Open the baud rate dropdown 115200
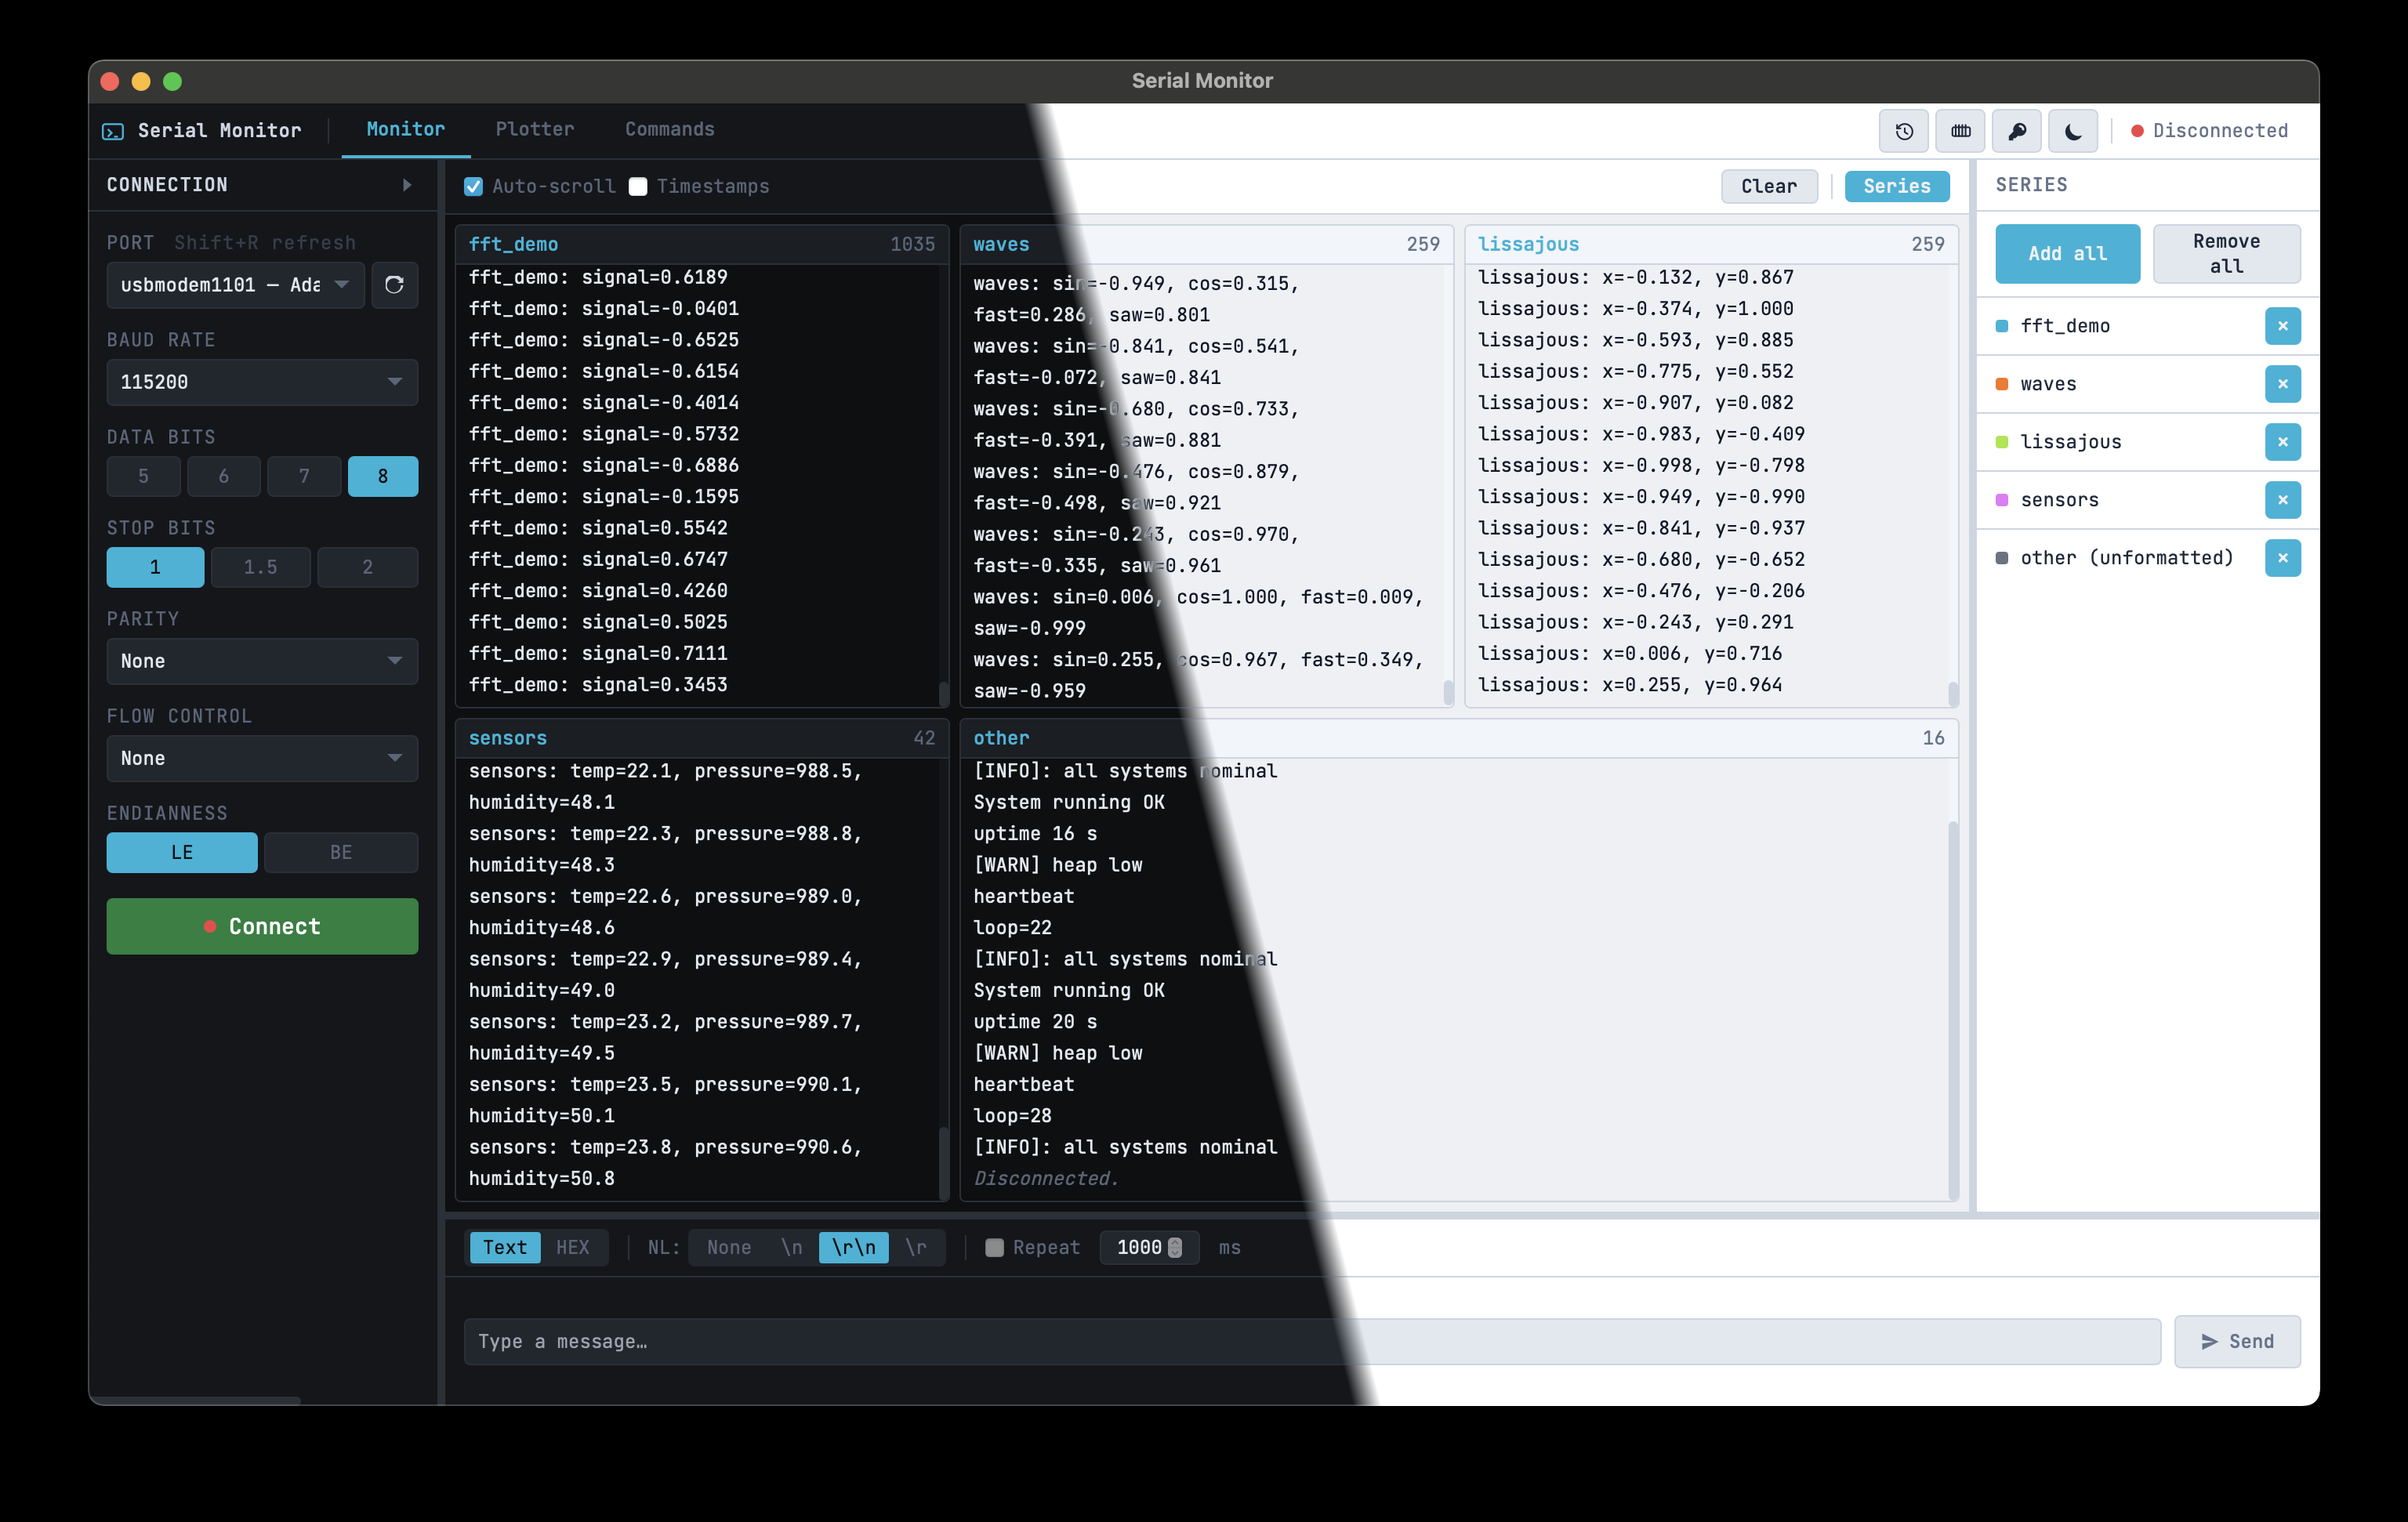The image size is (2408, 1522). (262, 382)
